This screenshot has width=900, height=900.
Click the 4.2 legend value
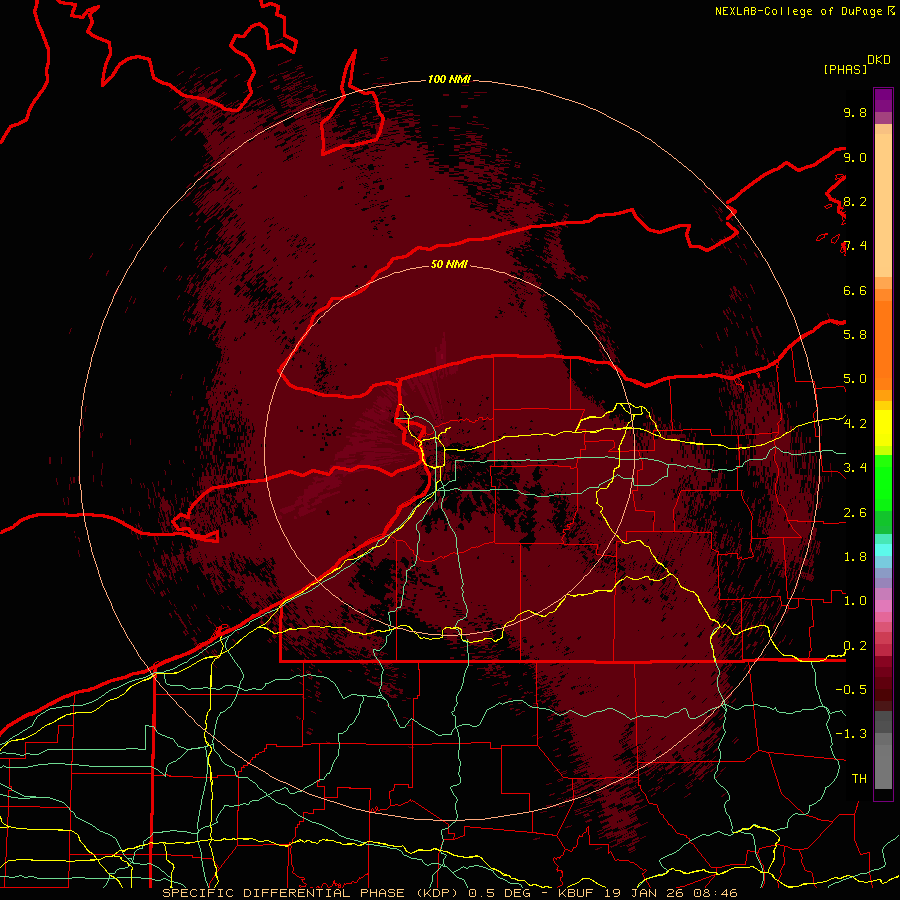[855, 424]
